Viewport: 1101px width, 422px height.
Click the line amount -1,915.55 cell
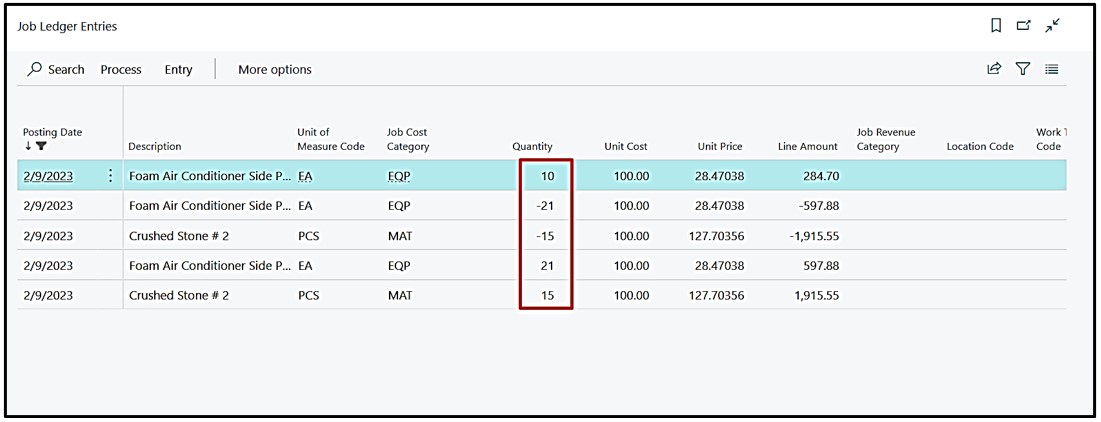point(810,236)
